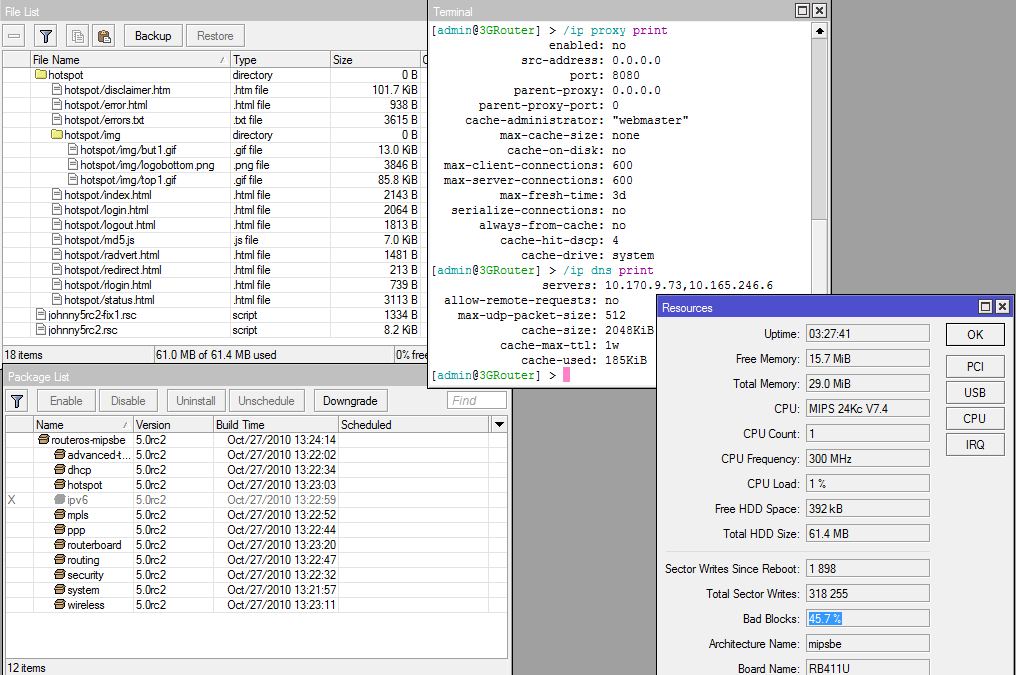The height and width of the screenshot is (675, 1016).
Task: Click the Find field in Package List
Action: point(477,401)
